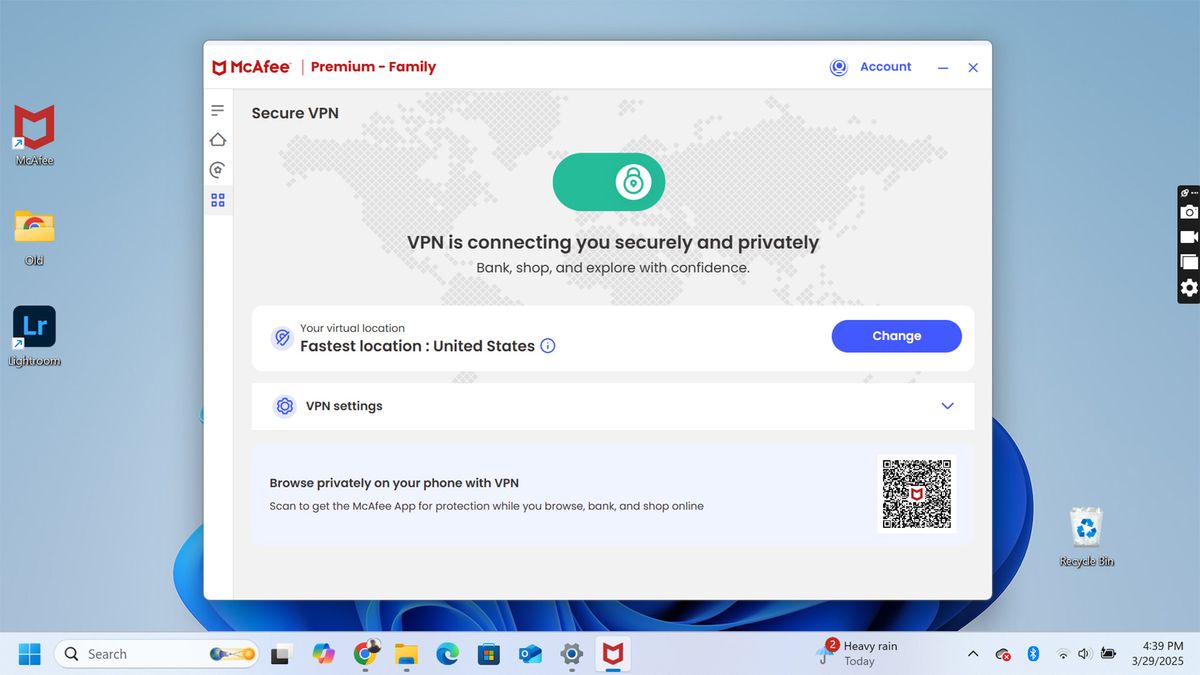
Task: Open the Account menu in McAfee header
Action: pos(884,67)
